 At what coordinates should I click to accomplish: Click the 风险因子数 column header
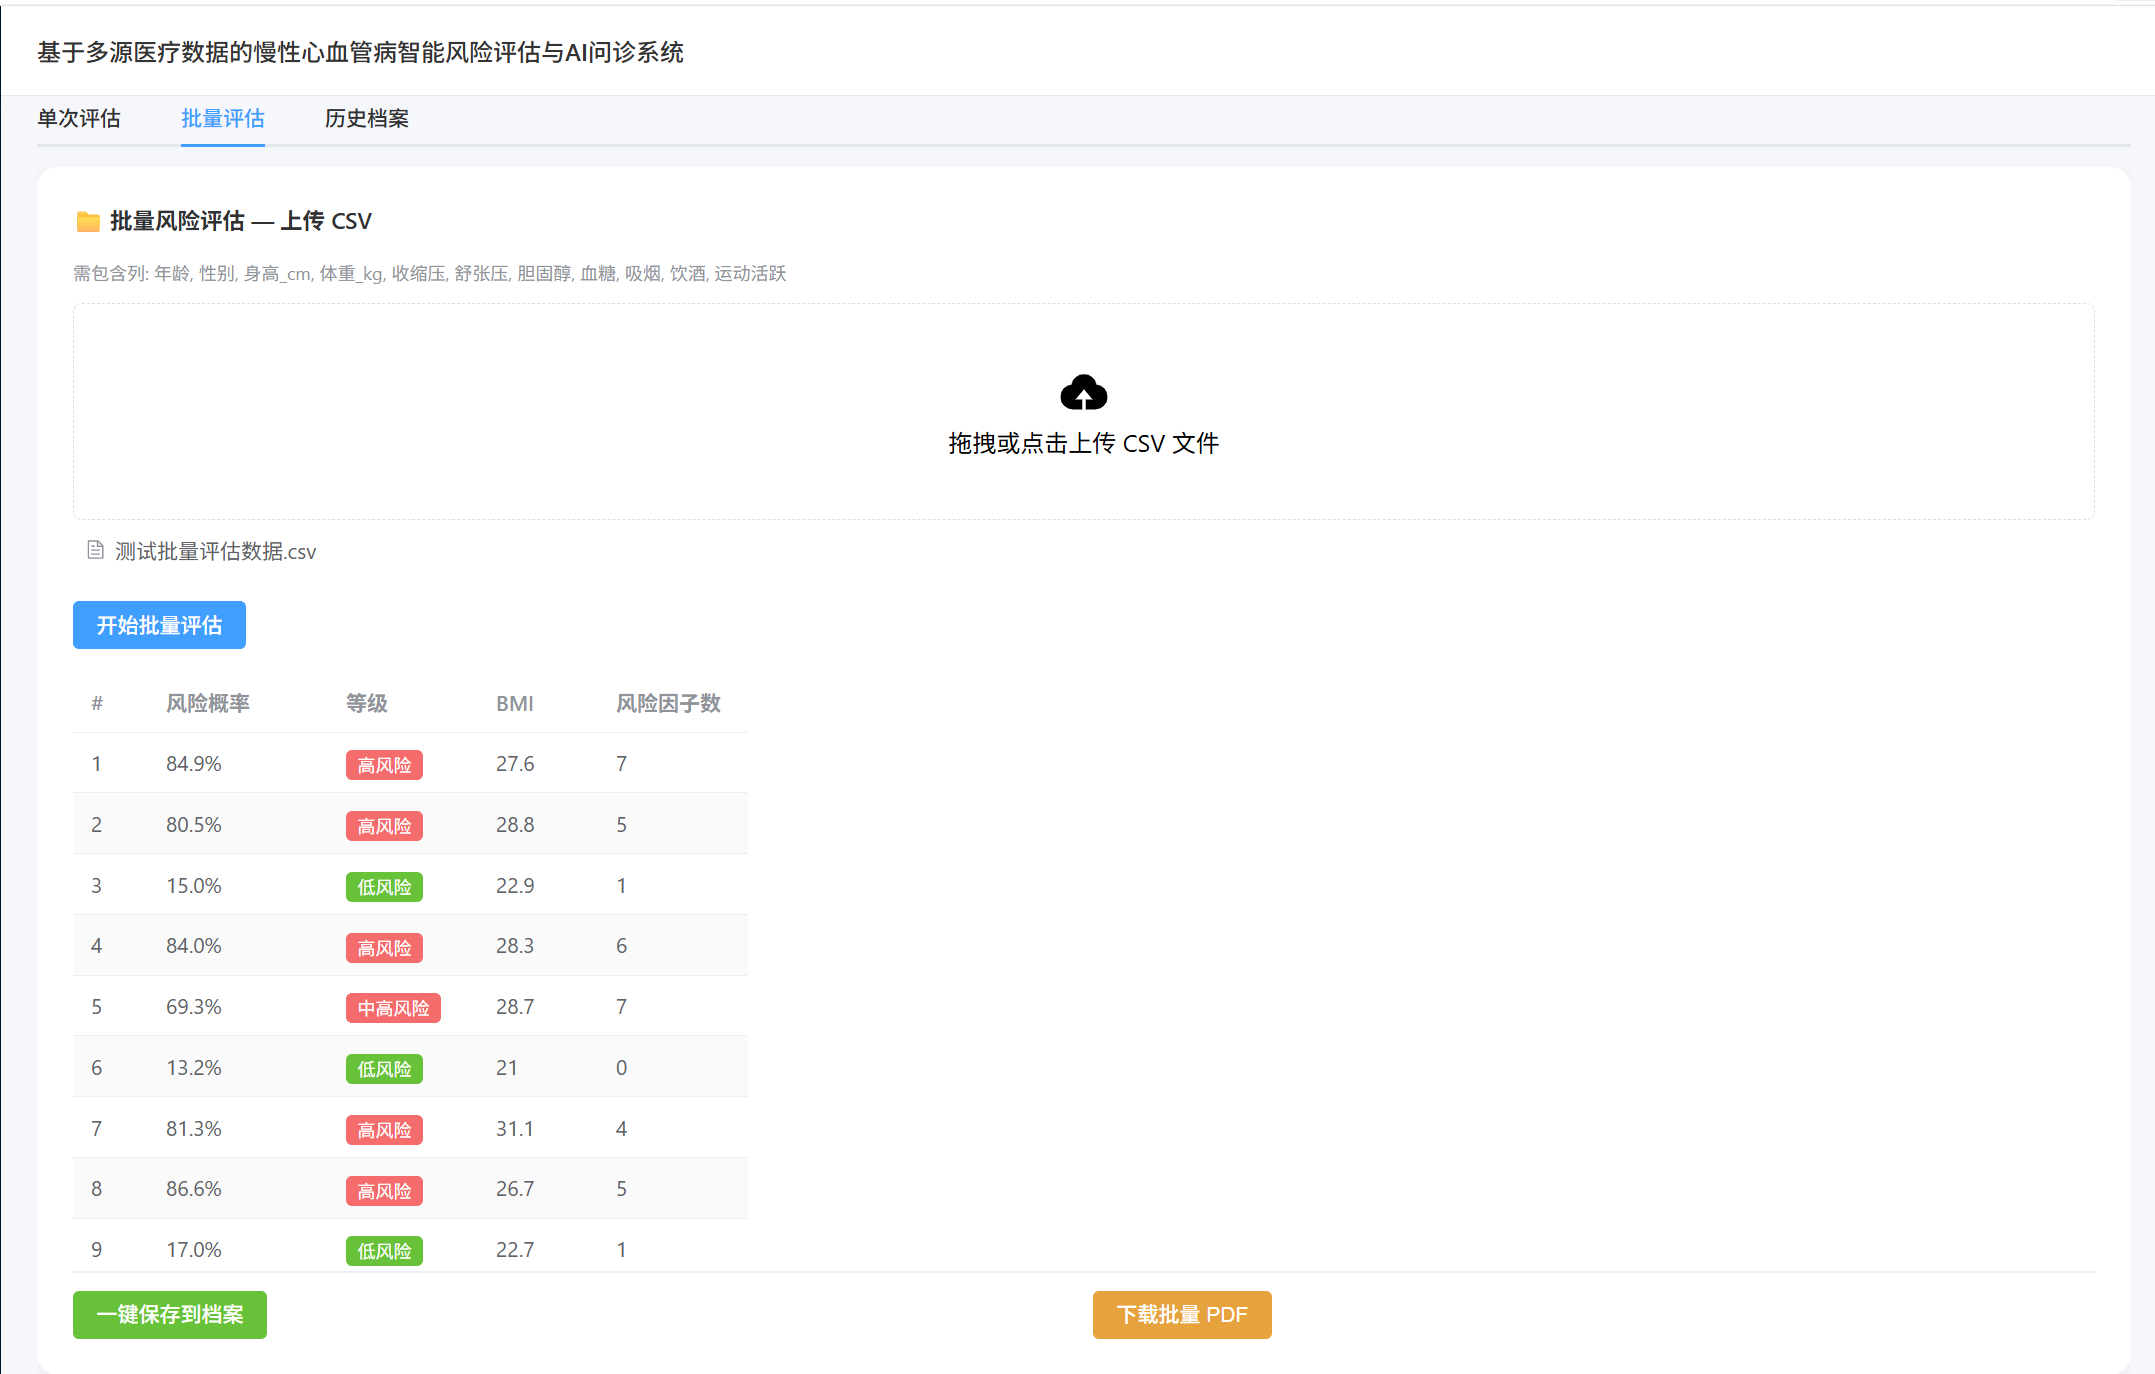point(668,703)
